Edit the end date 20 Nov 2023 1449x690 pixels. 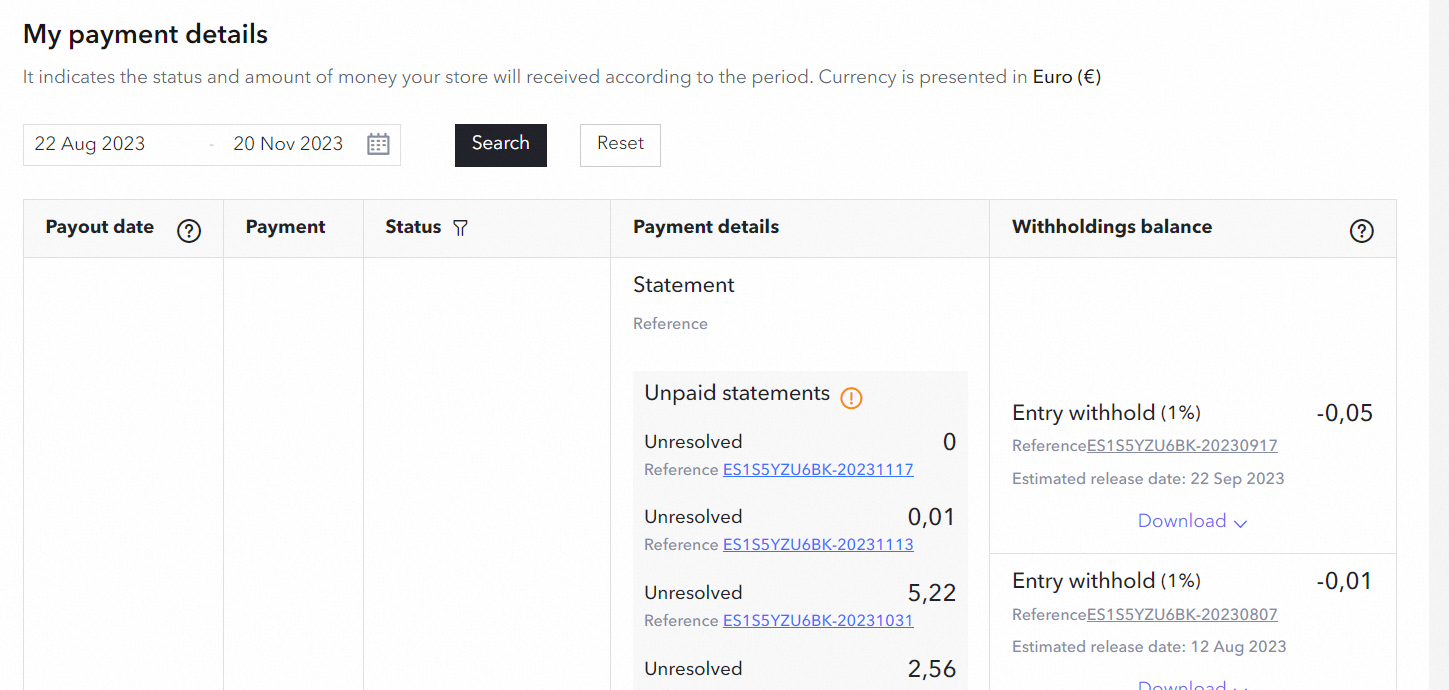point(288,144)
